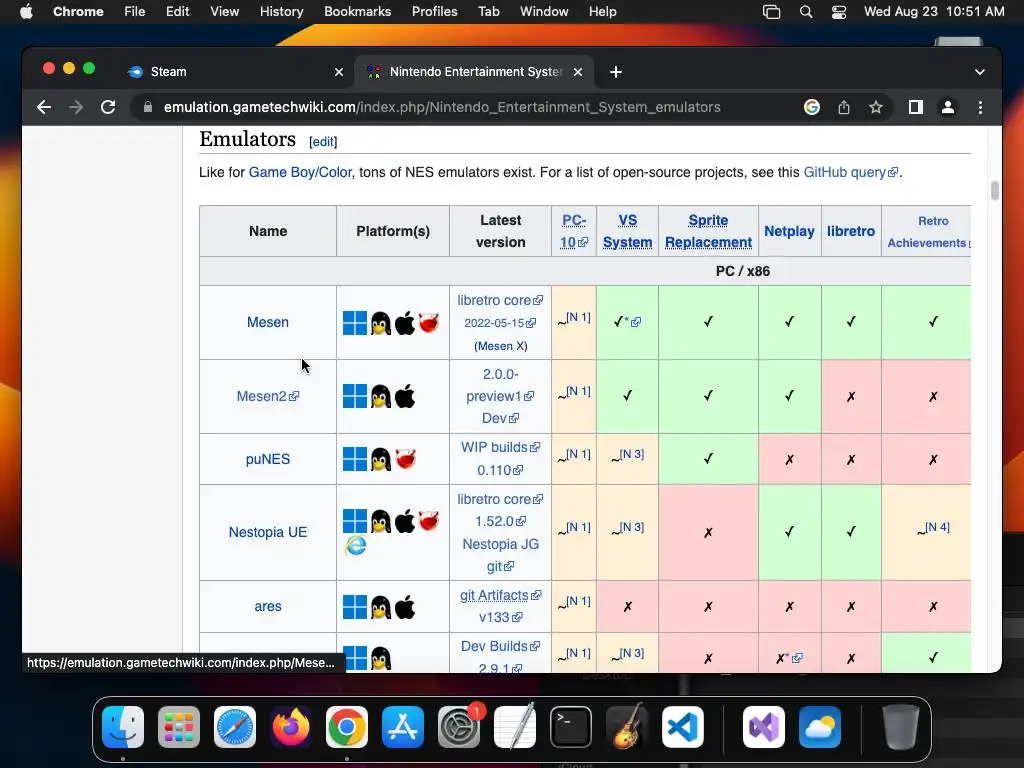Open App Store from the dock
The height and width of the screenshot is (768, 1024).
pos(403,727)
